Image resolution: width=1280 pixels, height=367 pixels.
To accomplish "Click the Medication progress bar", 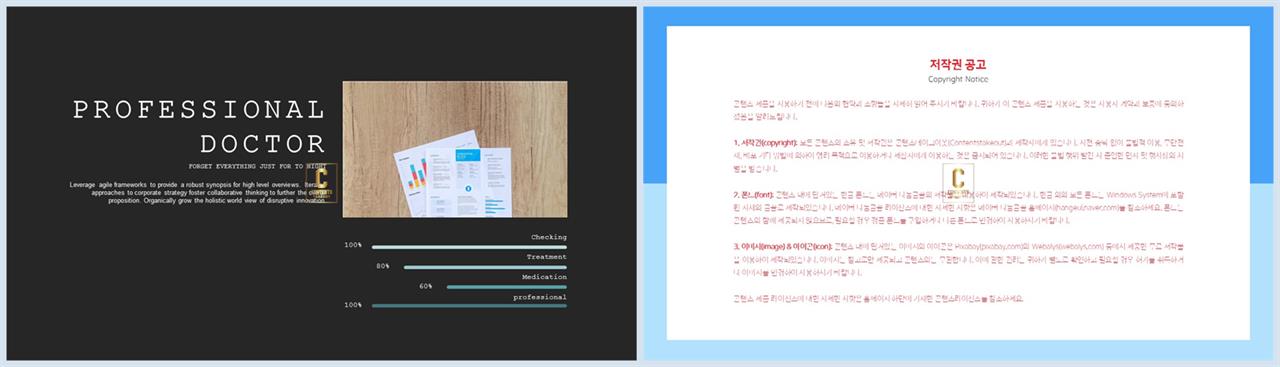I will 506,287.
